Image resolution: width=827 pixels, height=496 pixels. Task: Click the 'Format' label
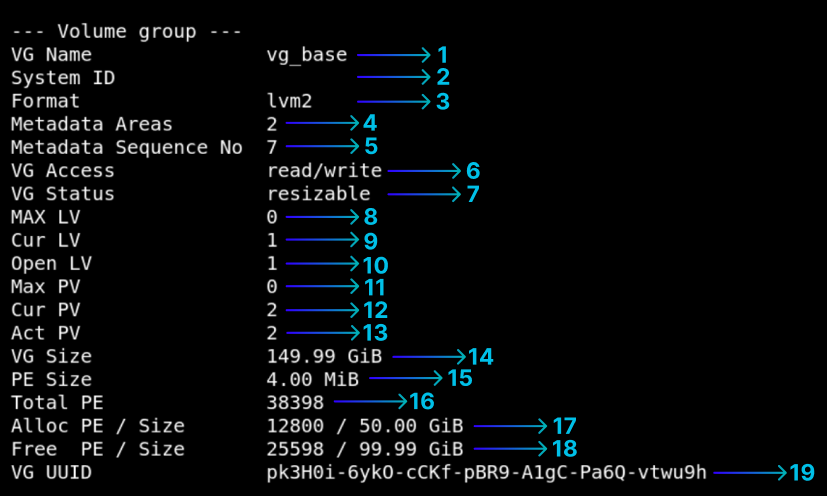pos(45,101)
